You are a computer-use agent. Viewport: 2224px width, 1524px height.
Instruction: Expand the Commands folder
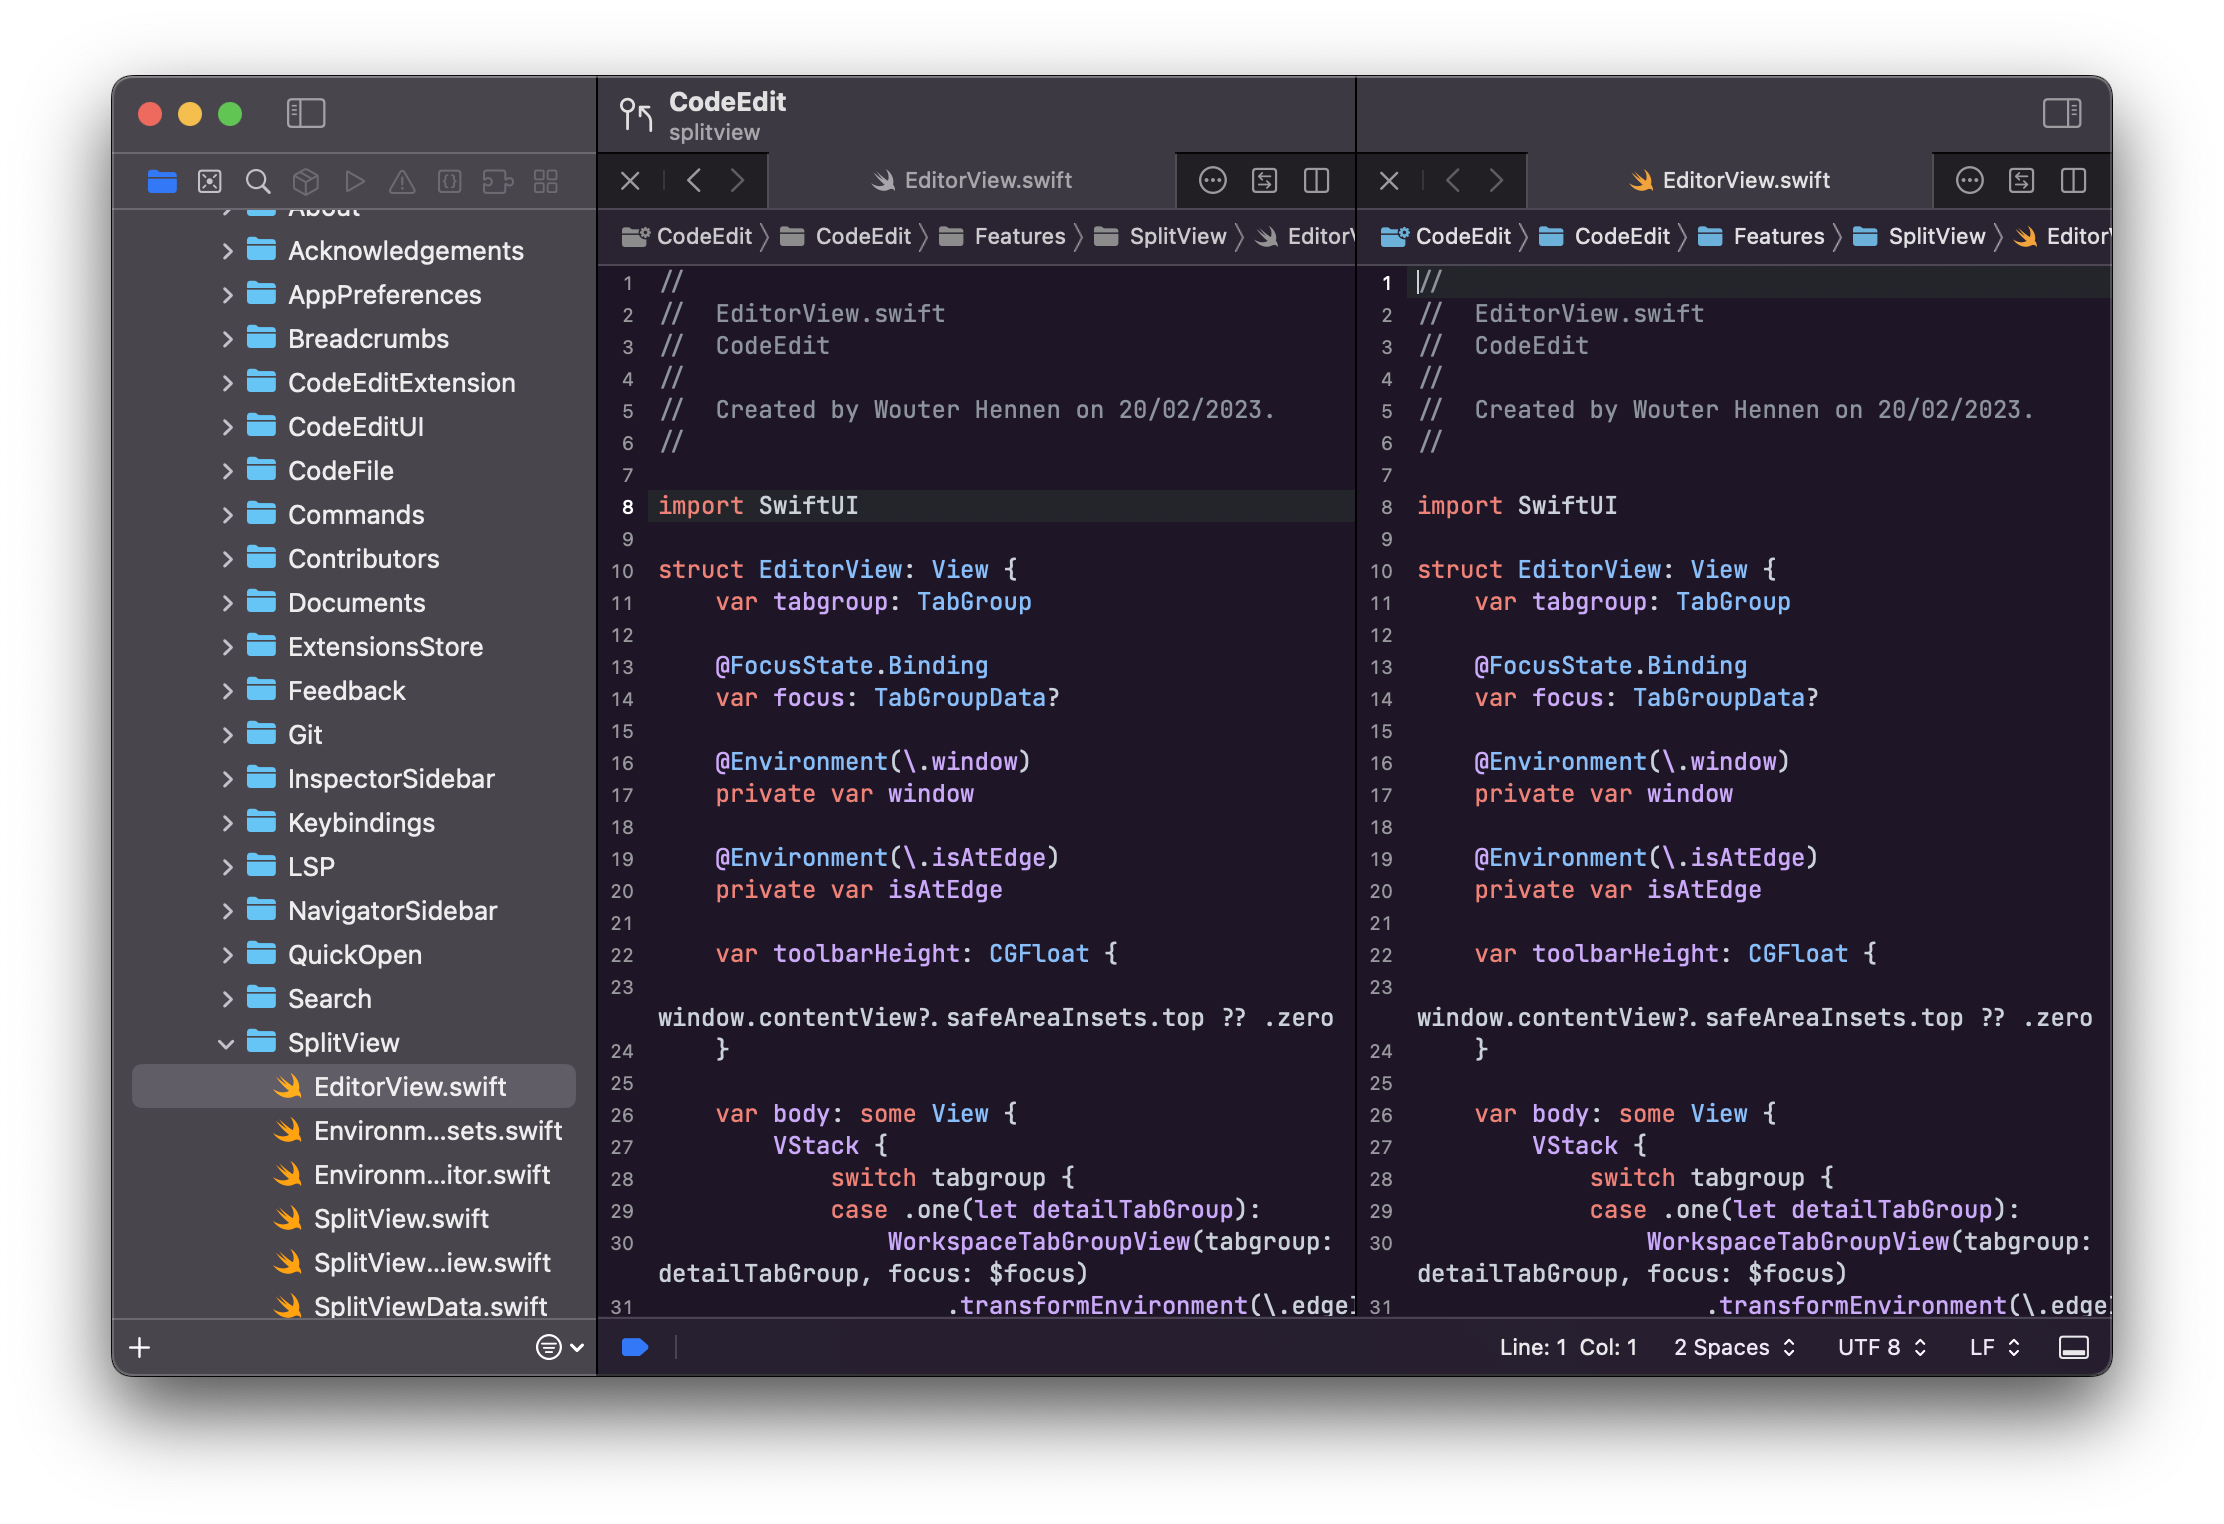click(x=227, y=515)
